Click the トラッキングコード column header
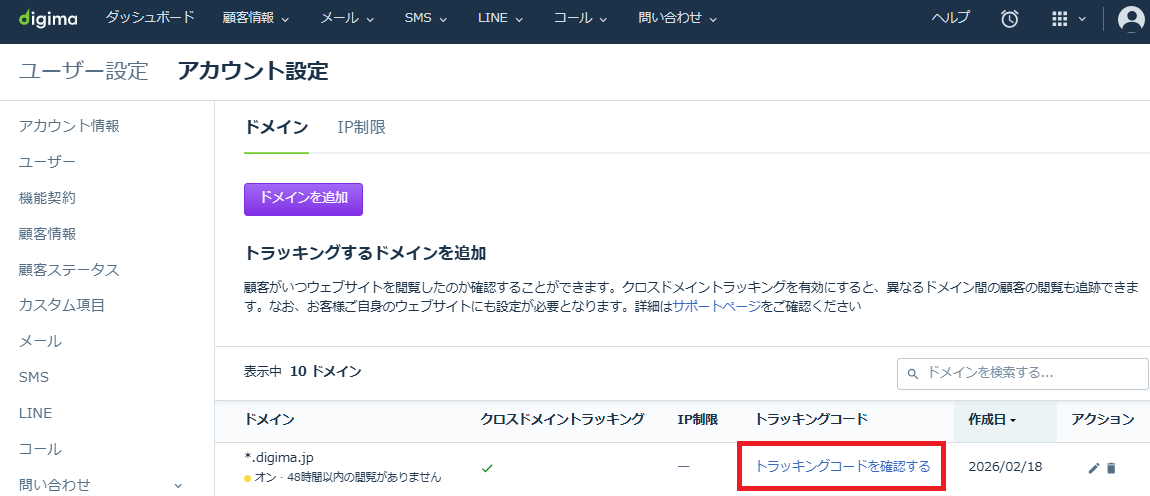 coord(811,420)
